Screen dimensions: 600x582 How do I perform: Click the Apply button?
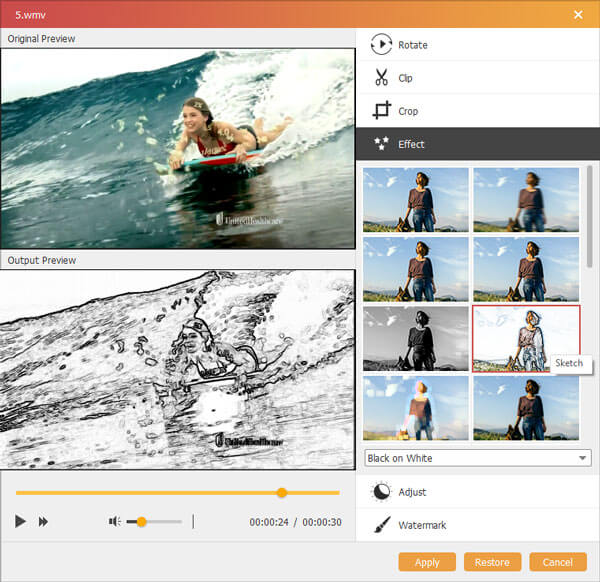coord(427,562)
